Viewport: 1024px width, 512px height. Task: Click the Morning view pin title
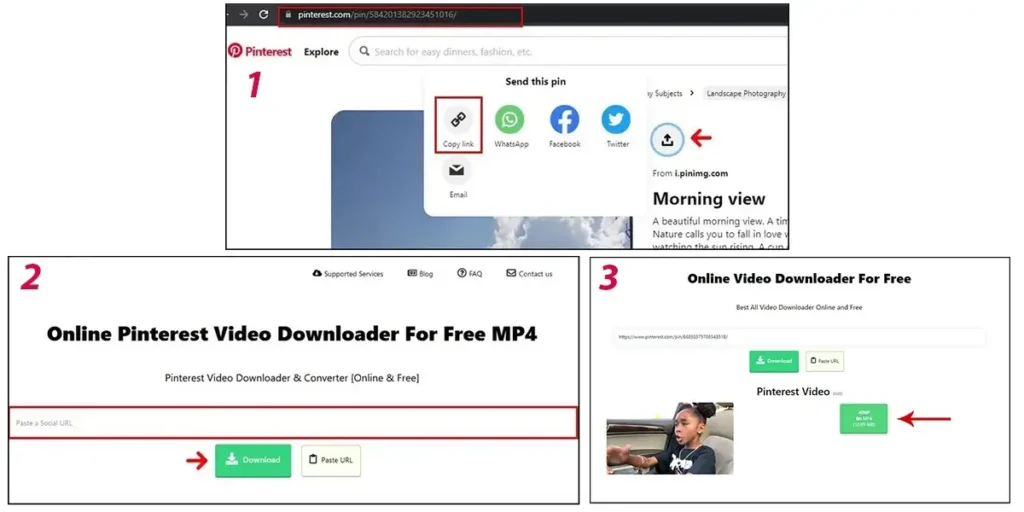coord(709,199)
